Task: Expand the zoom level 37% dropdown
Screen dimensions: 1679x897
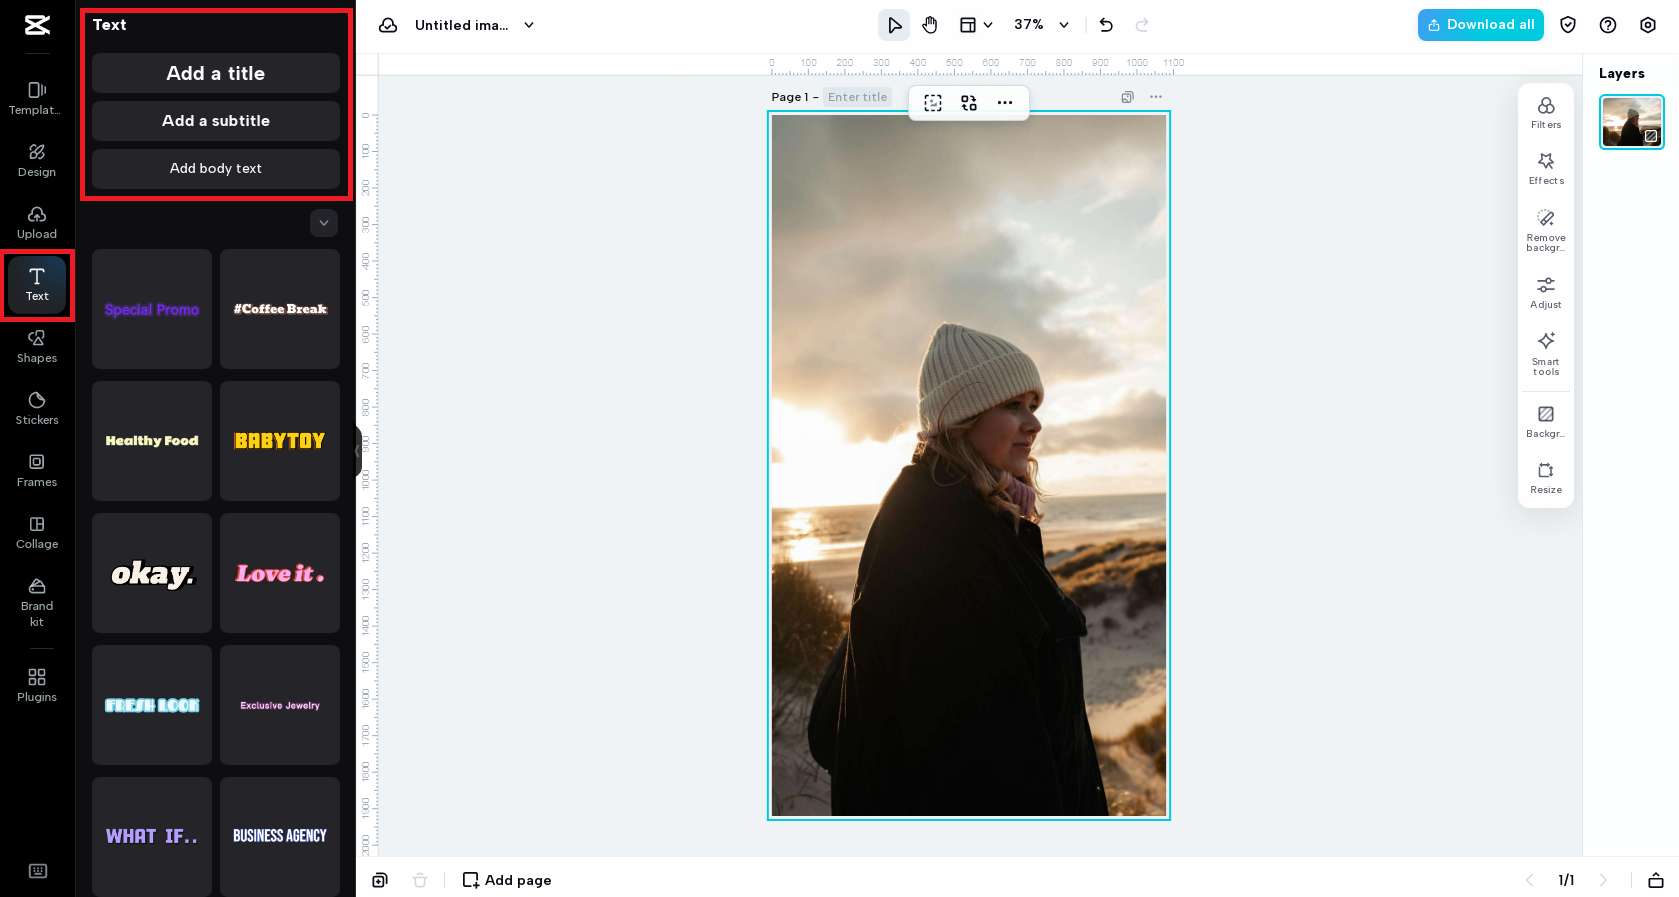Action: [x=1064, y=25]
